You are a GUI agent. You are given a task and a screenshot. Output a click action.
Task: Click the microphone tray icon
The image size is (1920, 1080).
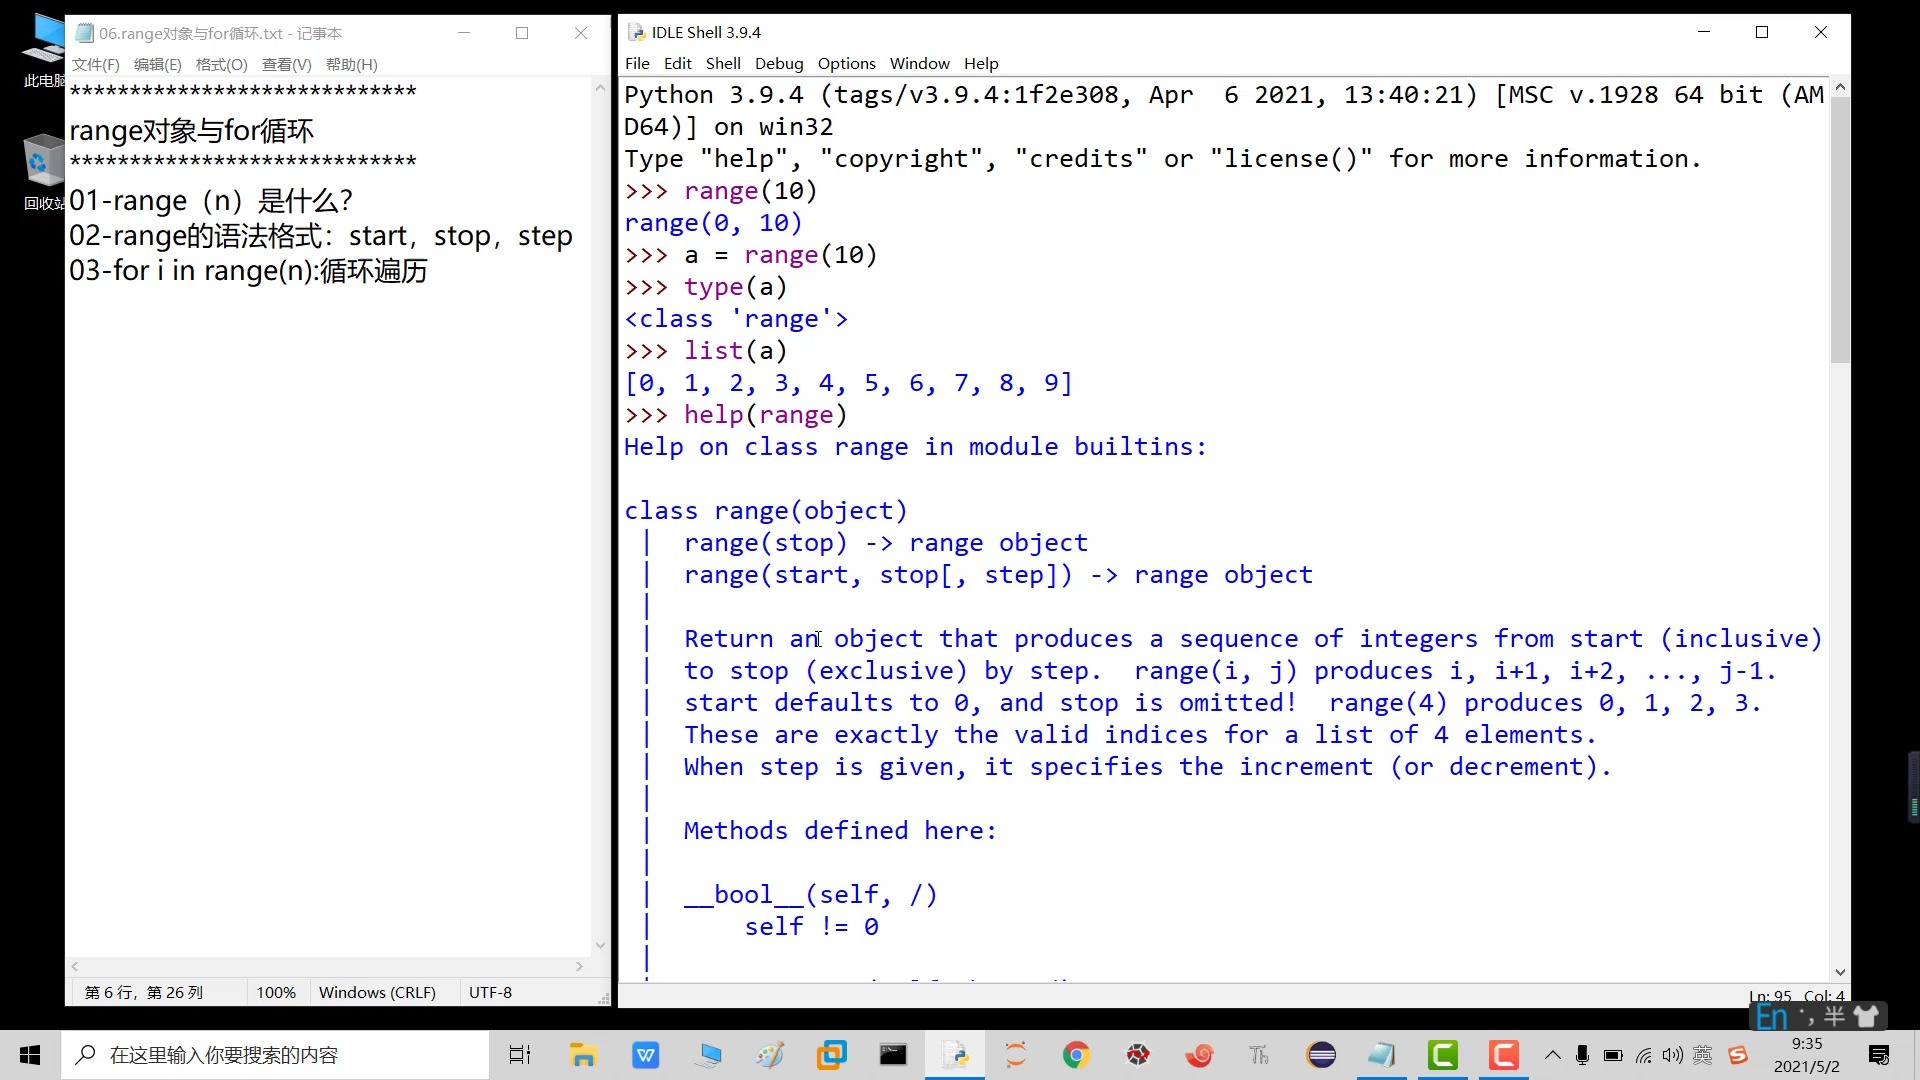(1582, 1055)
